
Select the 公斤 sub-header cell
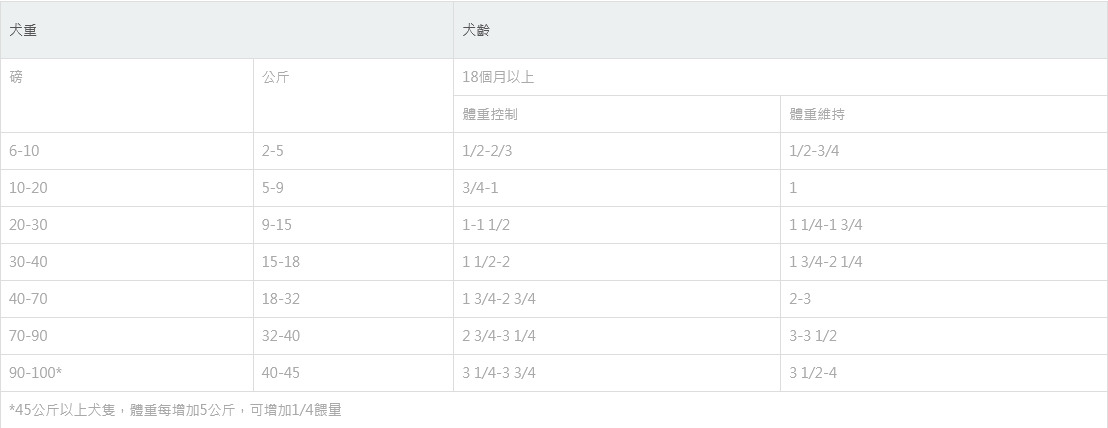tap(276, 77)
